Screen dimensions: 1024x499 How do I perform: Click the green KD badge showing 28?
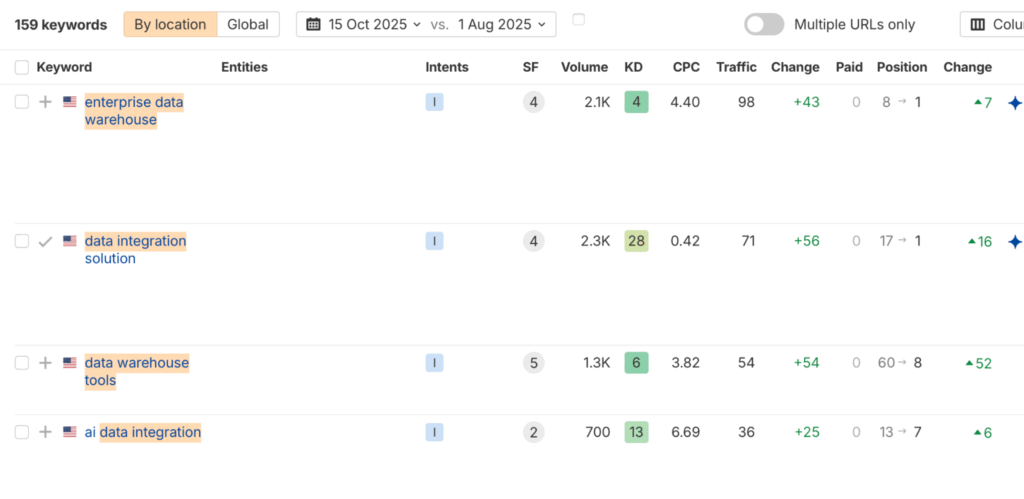coord(636,241)
